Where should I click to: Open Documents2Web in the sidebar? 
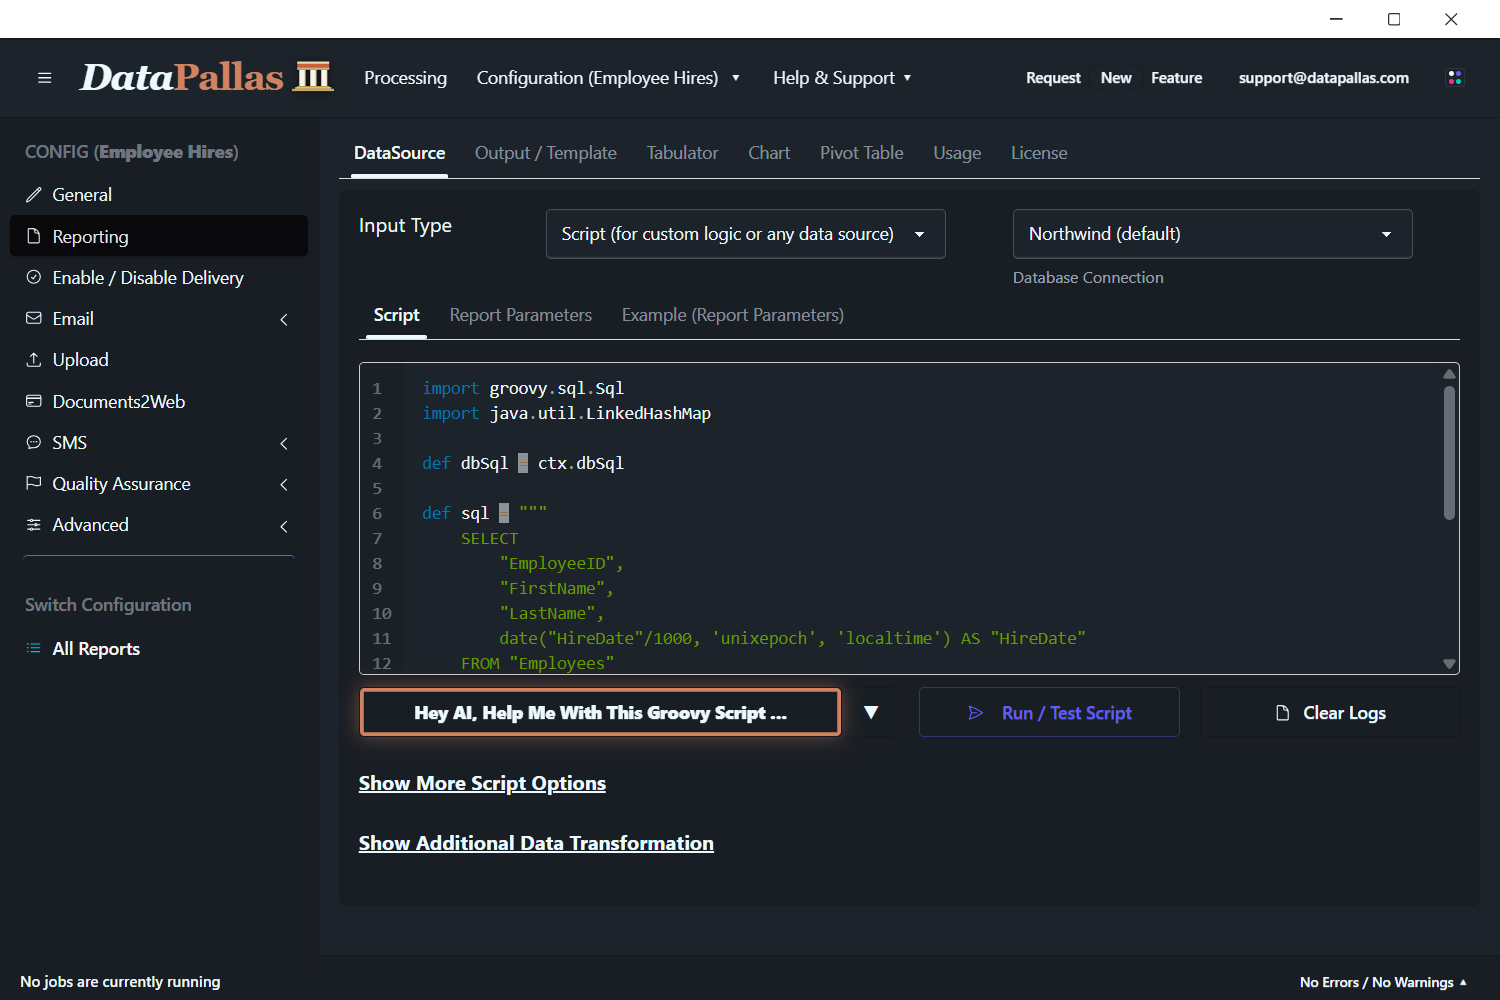[159, 401]
